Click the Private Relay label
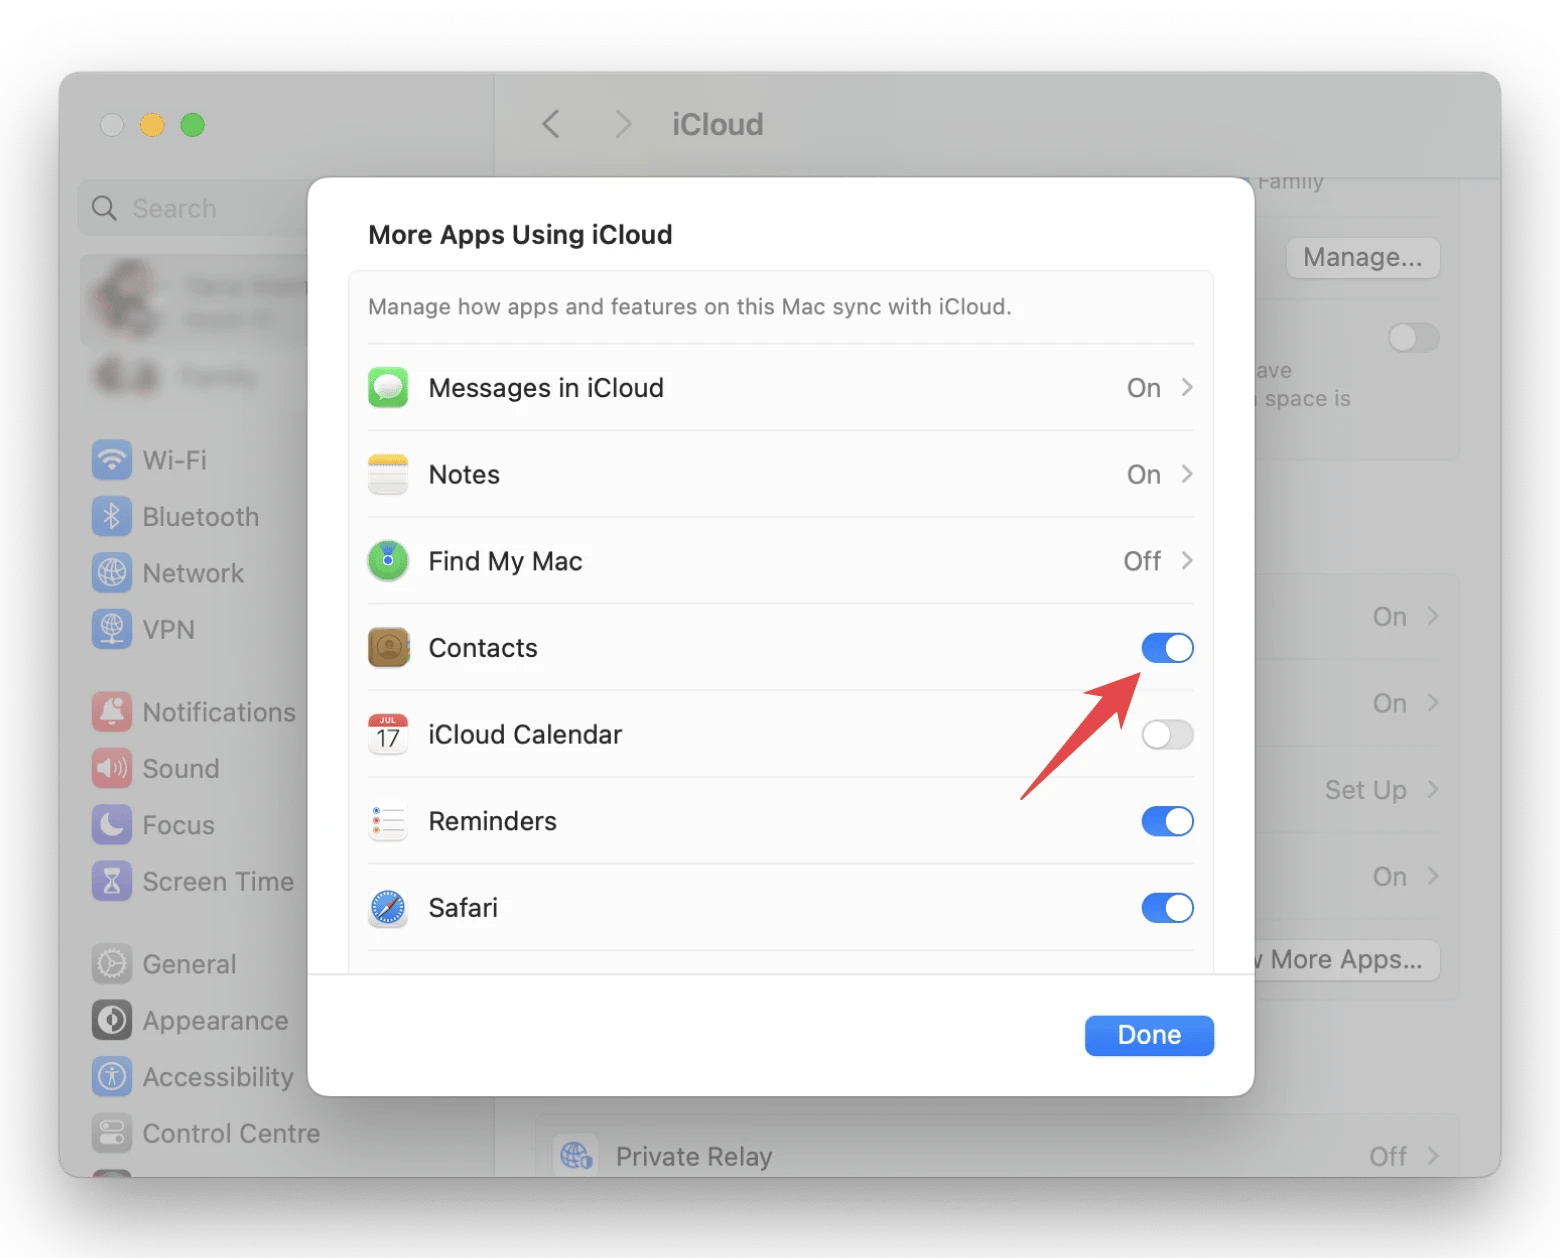This screenshot has width=1560, height=1258. click(x=694, y=1157)
